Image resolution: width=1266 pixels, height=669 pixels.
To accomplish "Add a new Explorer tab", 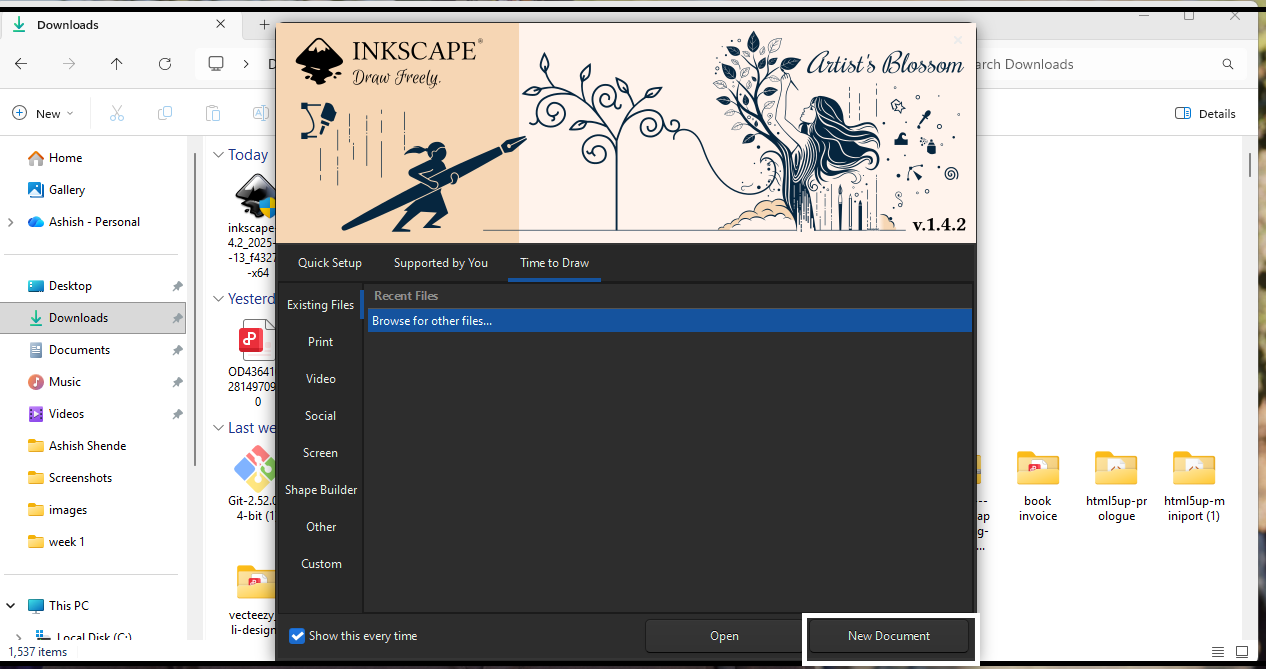I will click(x=264, y=25).
